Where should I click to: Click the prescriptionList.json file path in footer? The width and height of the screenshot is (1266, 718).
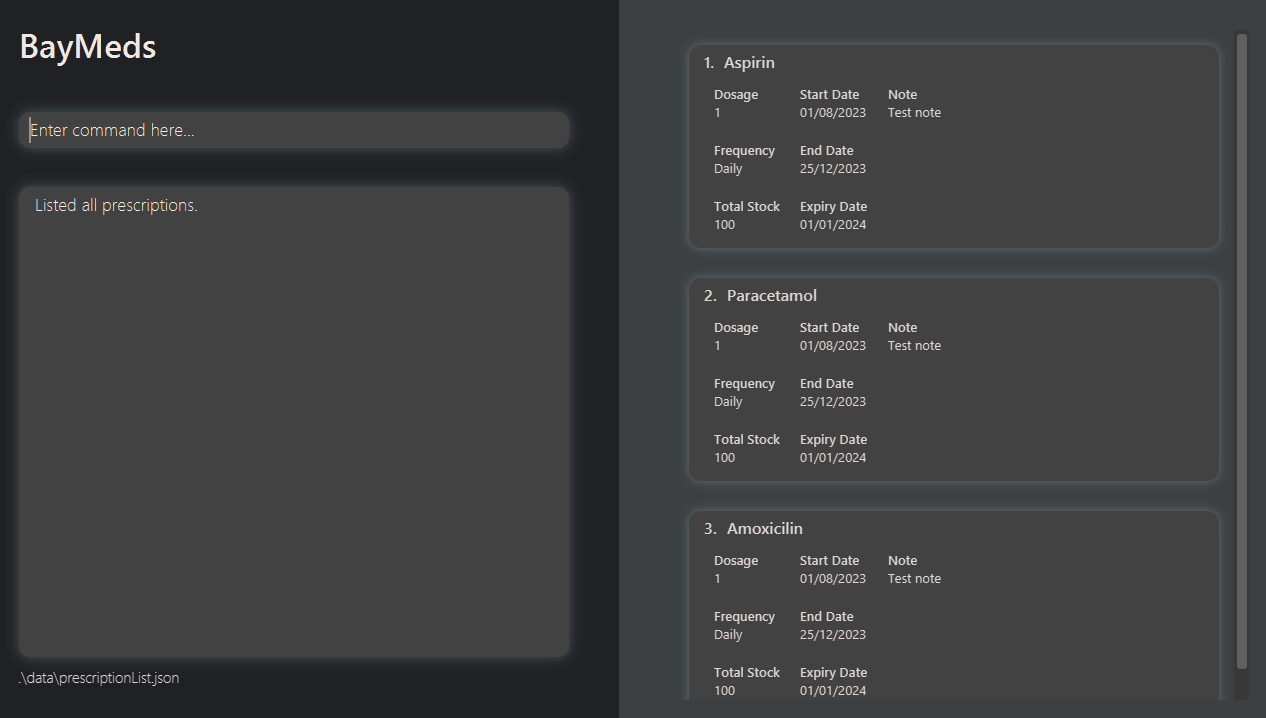[99, 678]
